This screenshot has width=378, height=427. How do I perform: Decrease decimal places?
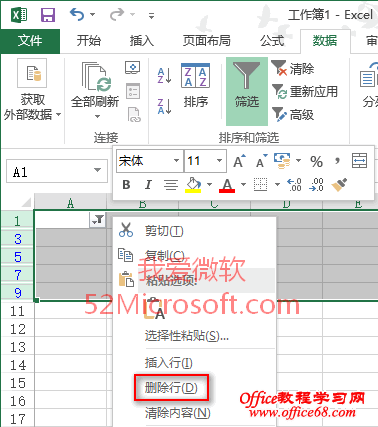pos(316,184)
